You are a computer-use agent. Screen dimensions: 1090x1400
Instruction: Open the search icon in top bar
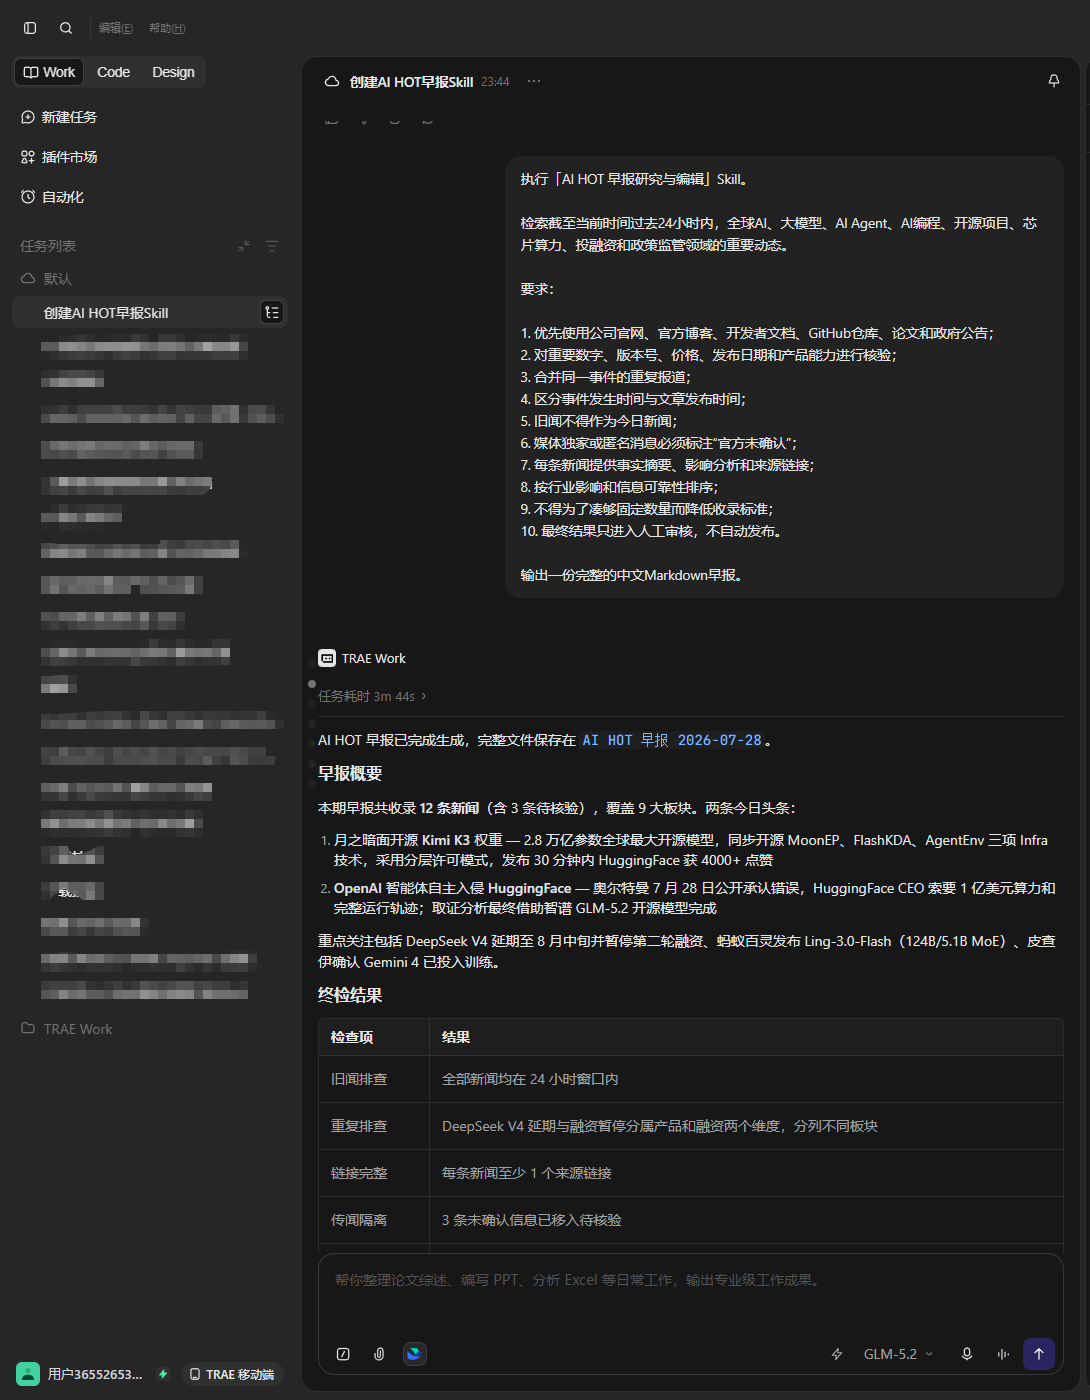coord(66,28)
